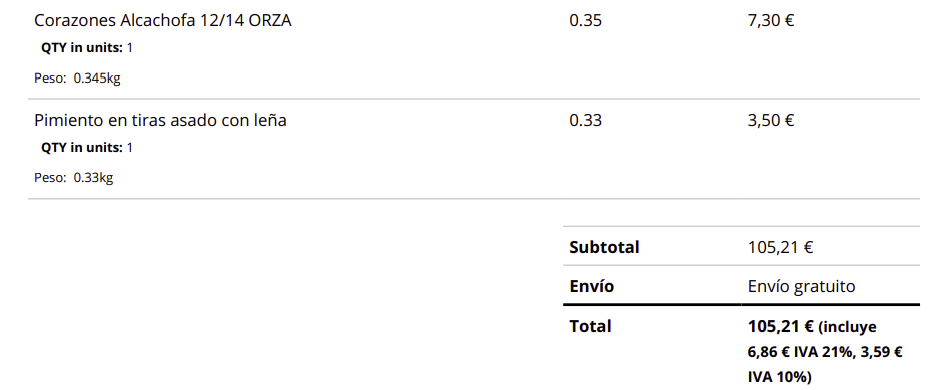Click the QTY in units label for Corazones
929x390 pixels.
[x=82, y=48]
